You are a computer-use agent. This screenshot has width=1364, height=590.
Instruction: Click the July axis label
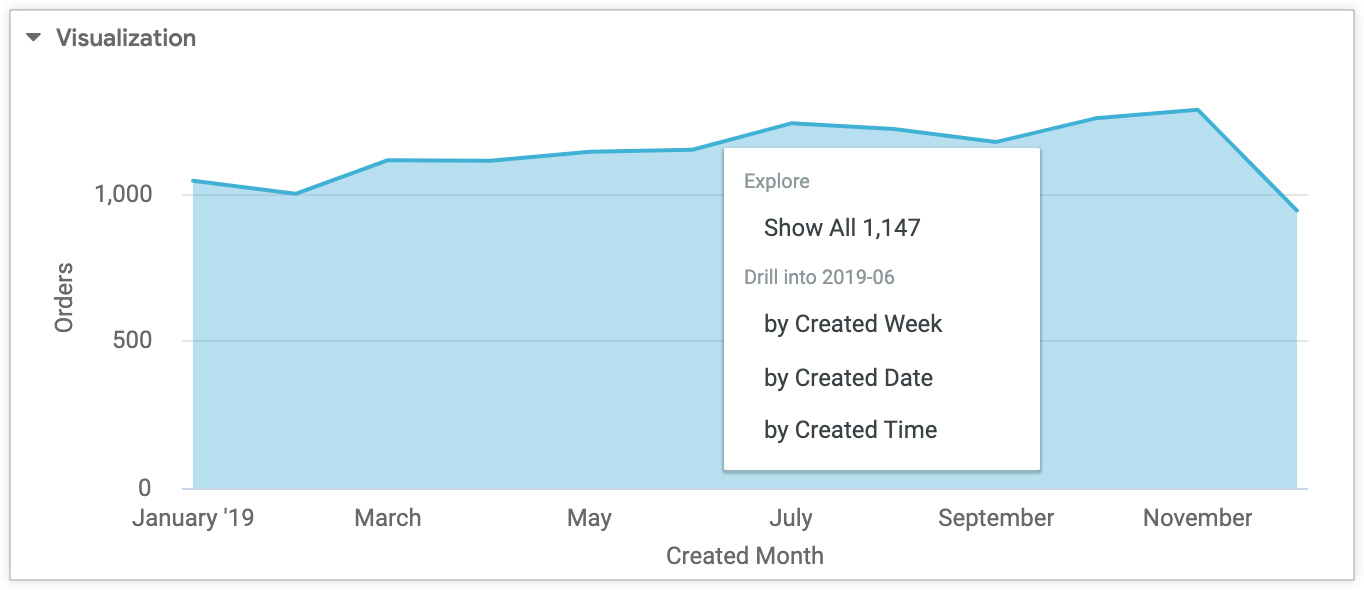(791, 518)
